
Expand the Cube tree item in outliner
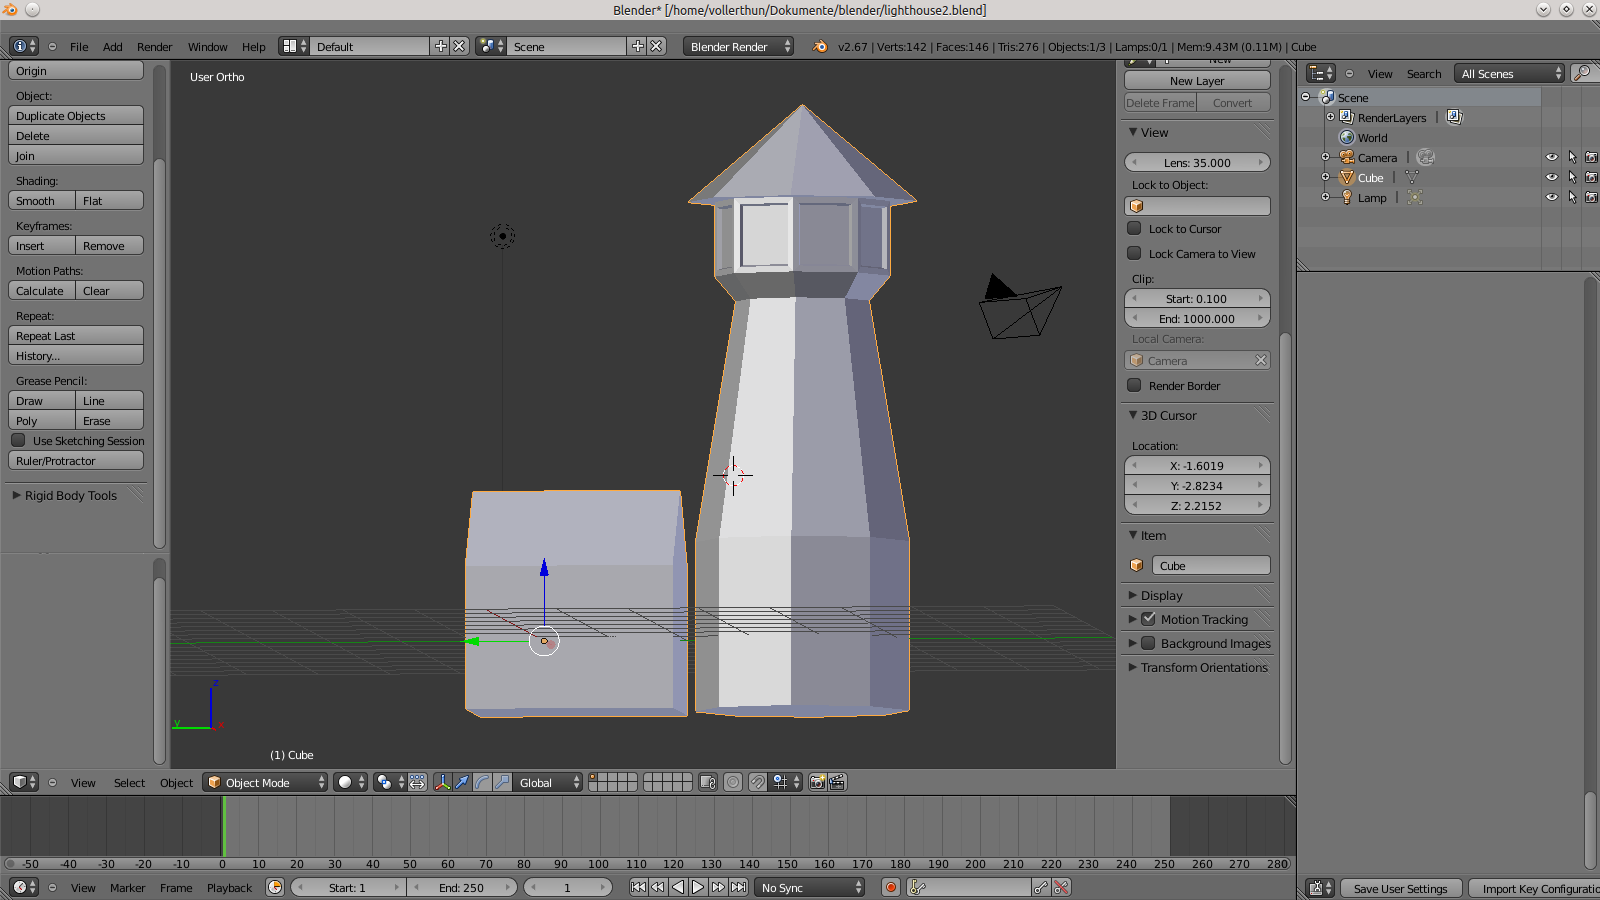1325,177
